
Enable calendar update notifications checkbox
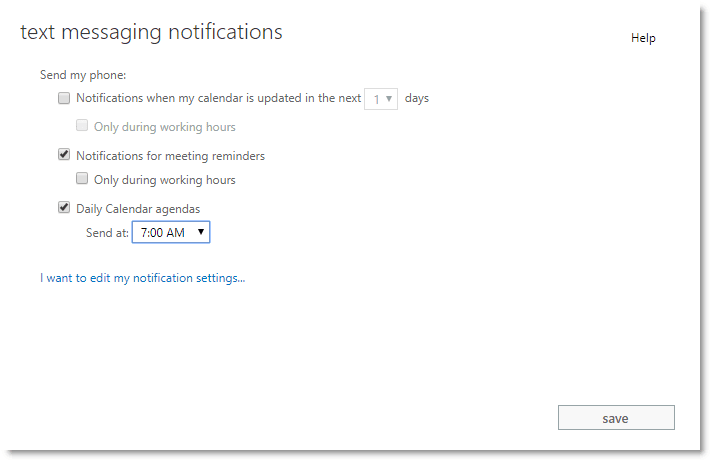tap(64, 98)
